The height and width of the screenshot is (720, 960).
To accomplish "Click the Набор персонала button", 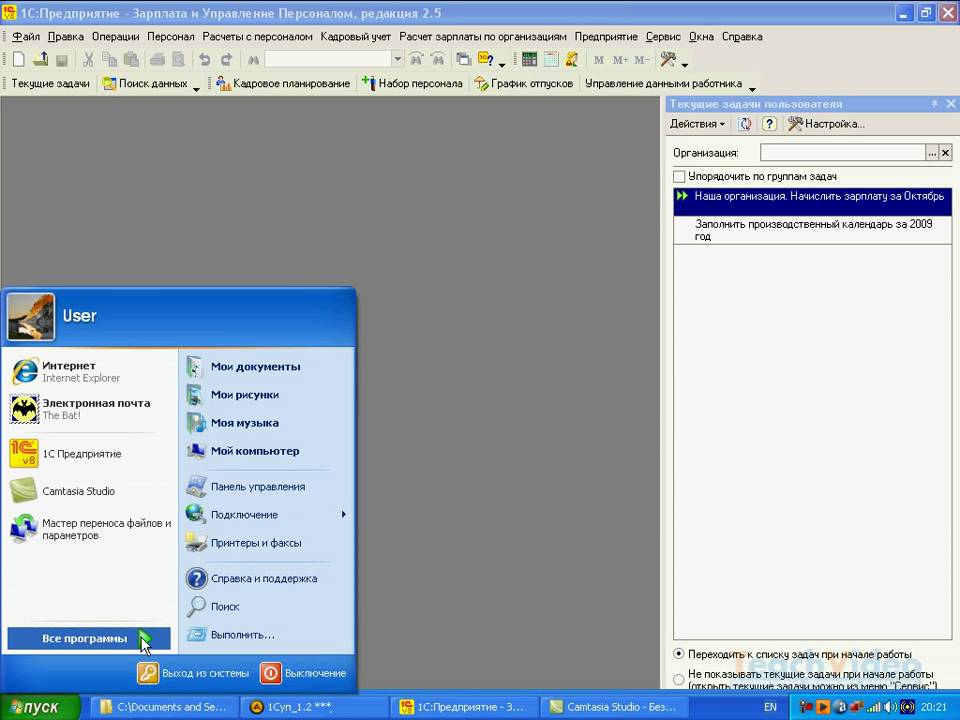I will click(x=412, y=83).
